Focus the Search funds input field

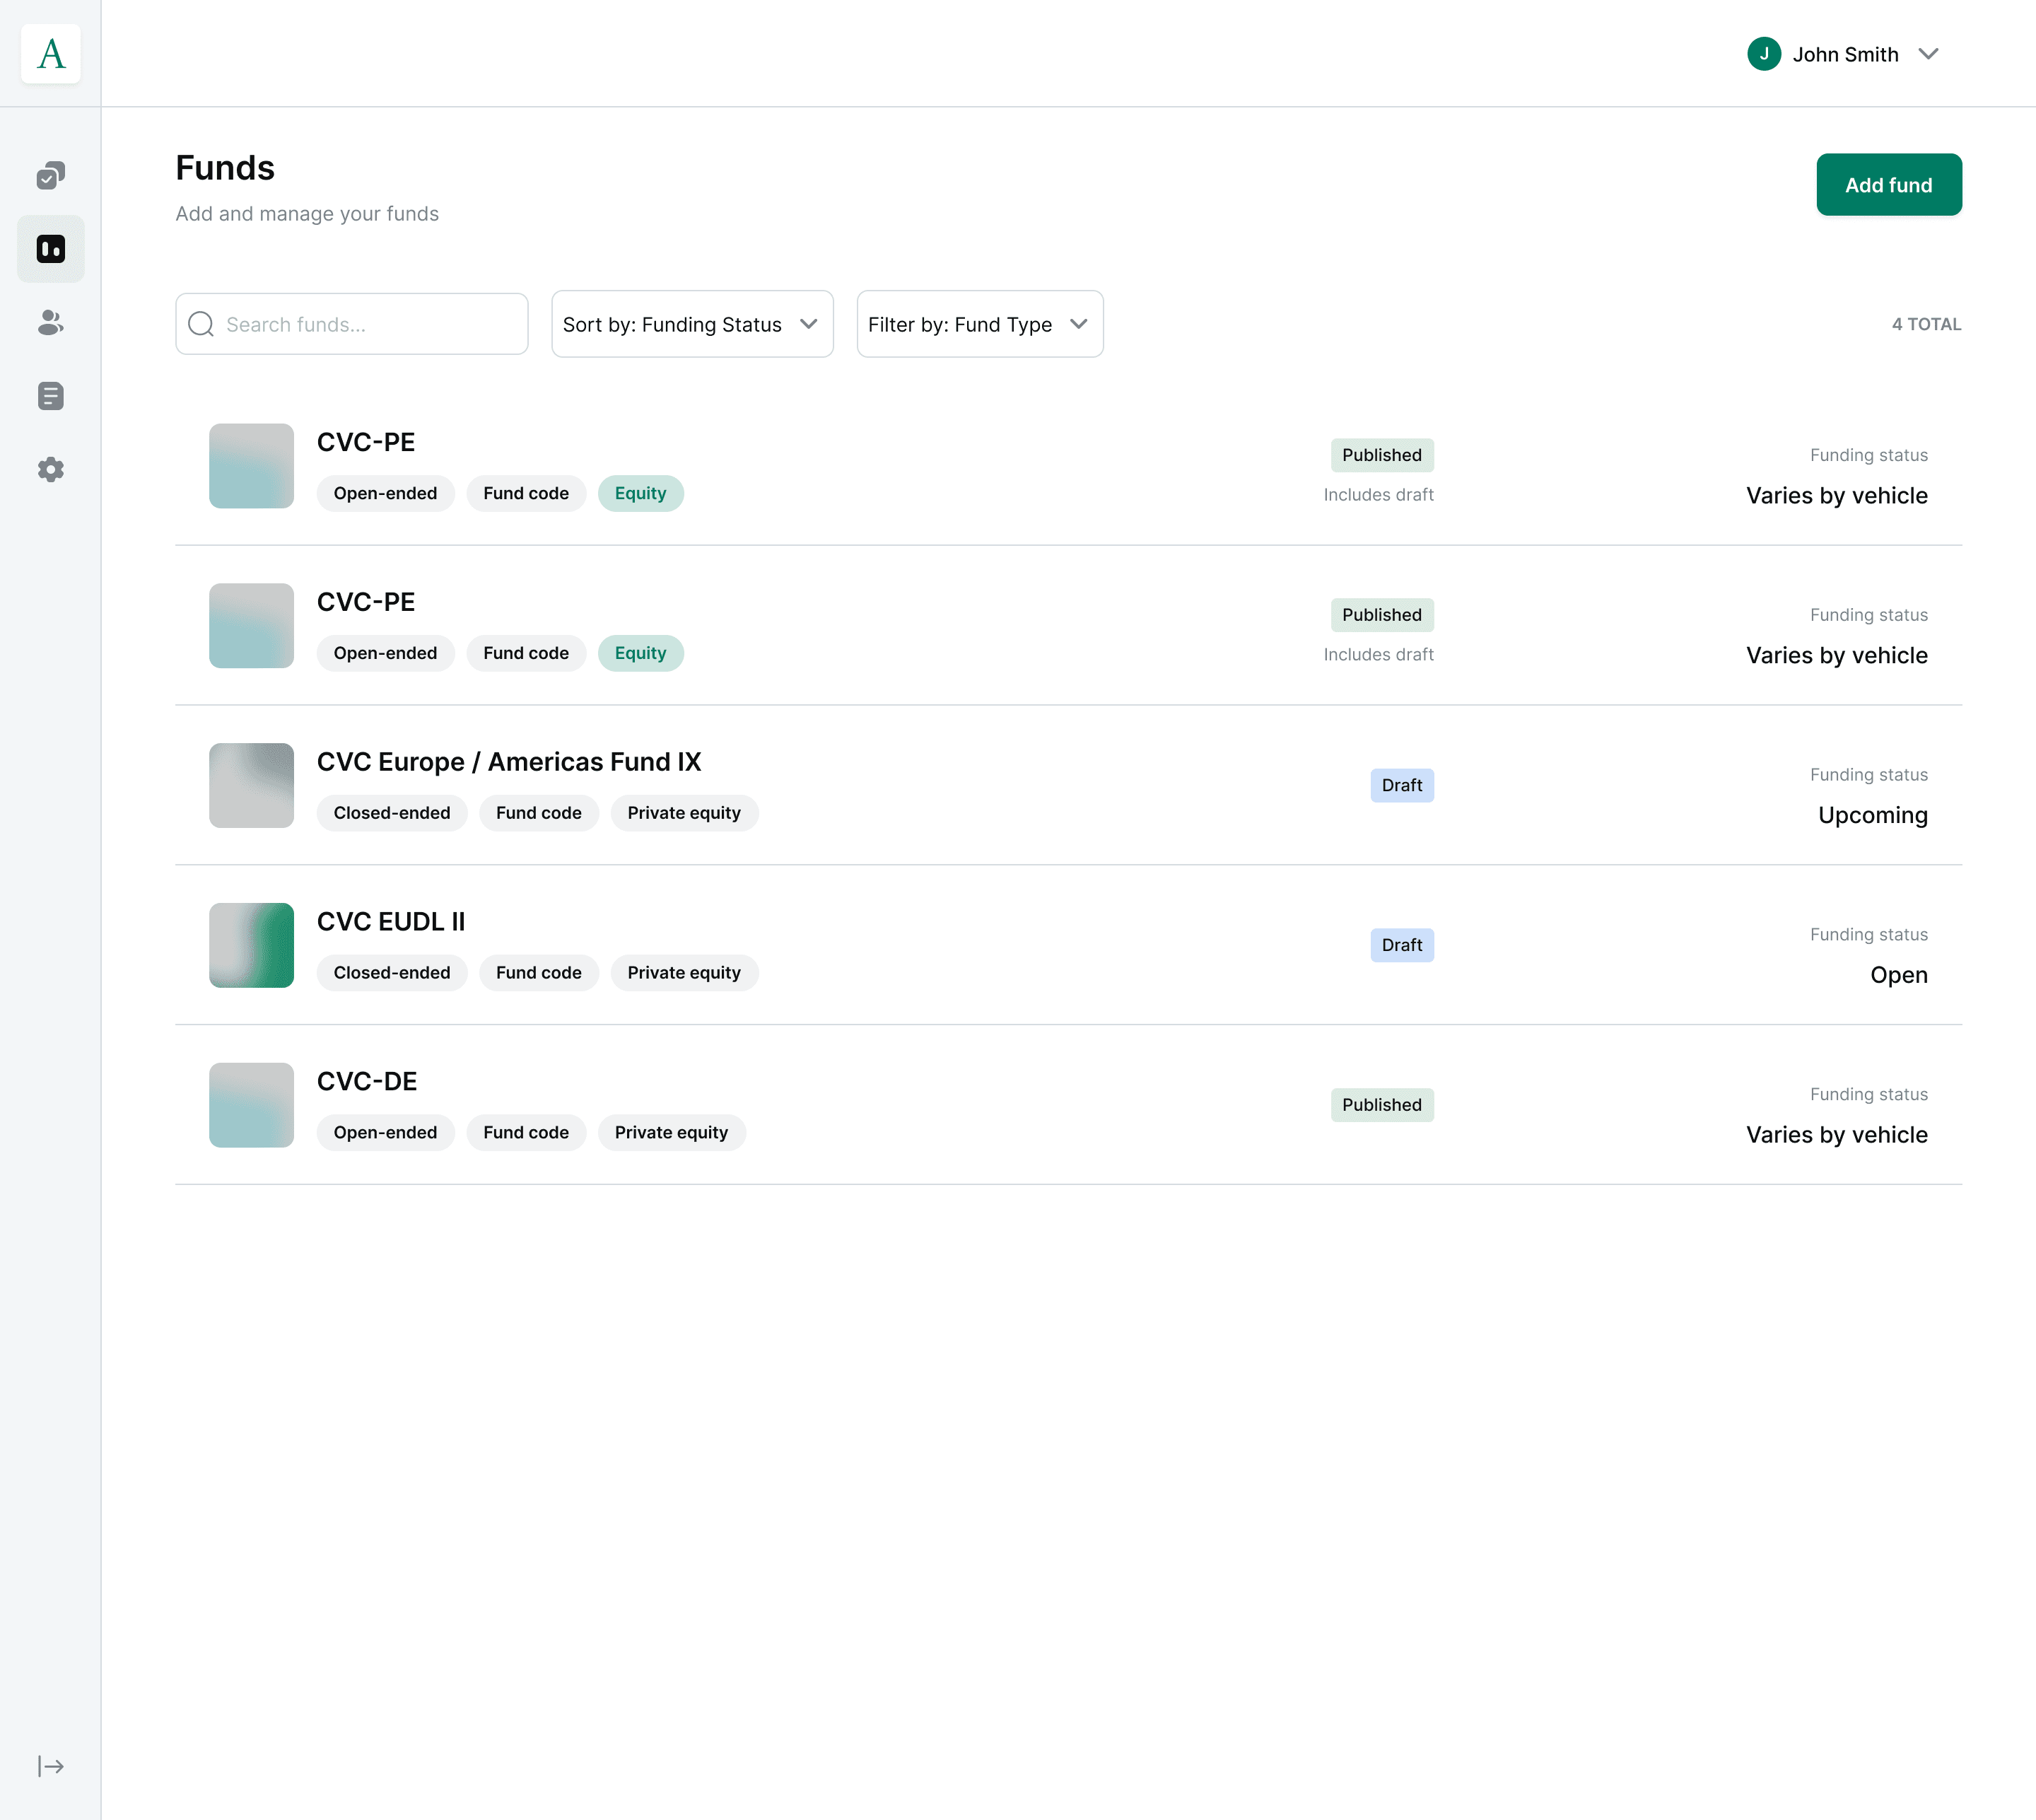pyautogui.click(x=352, y=324)
